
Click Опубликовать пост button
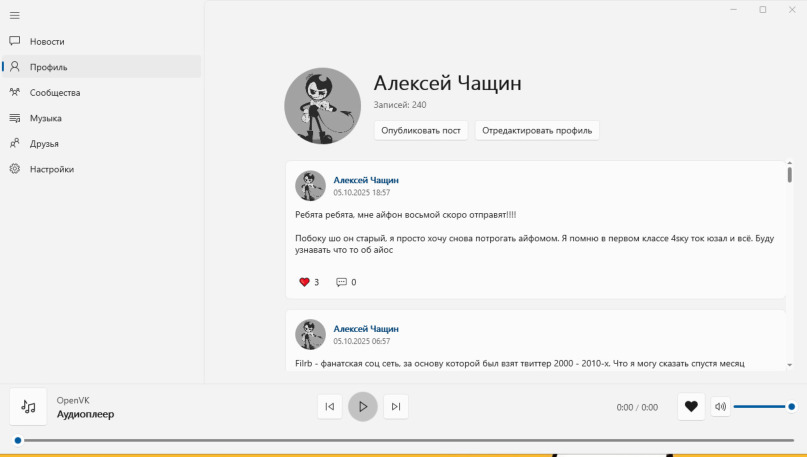(420, 130)
